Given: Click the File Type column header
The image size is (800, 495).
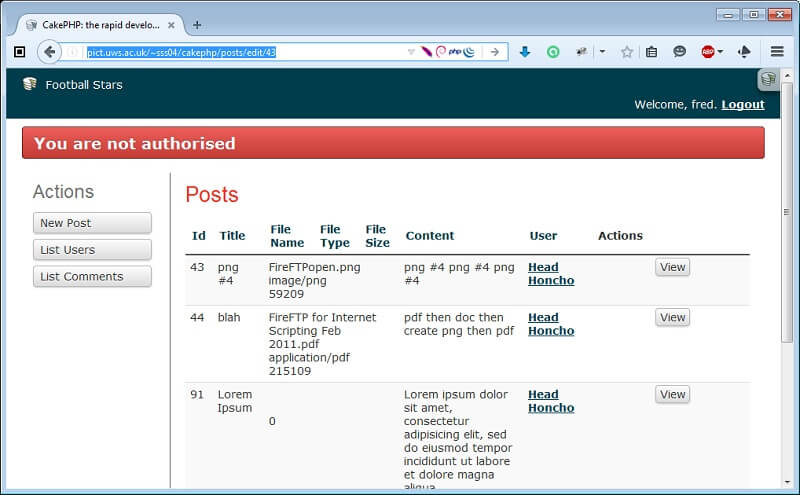Looking at the screenshot, I should click(335, 236).
